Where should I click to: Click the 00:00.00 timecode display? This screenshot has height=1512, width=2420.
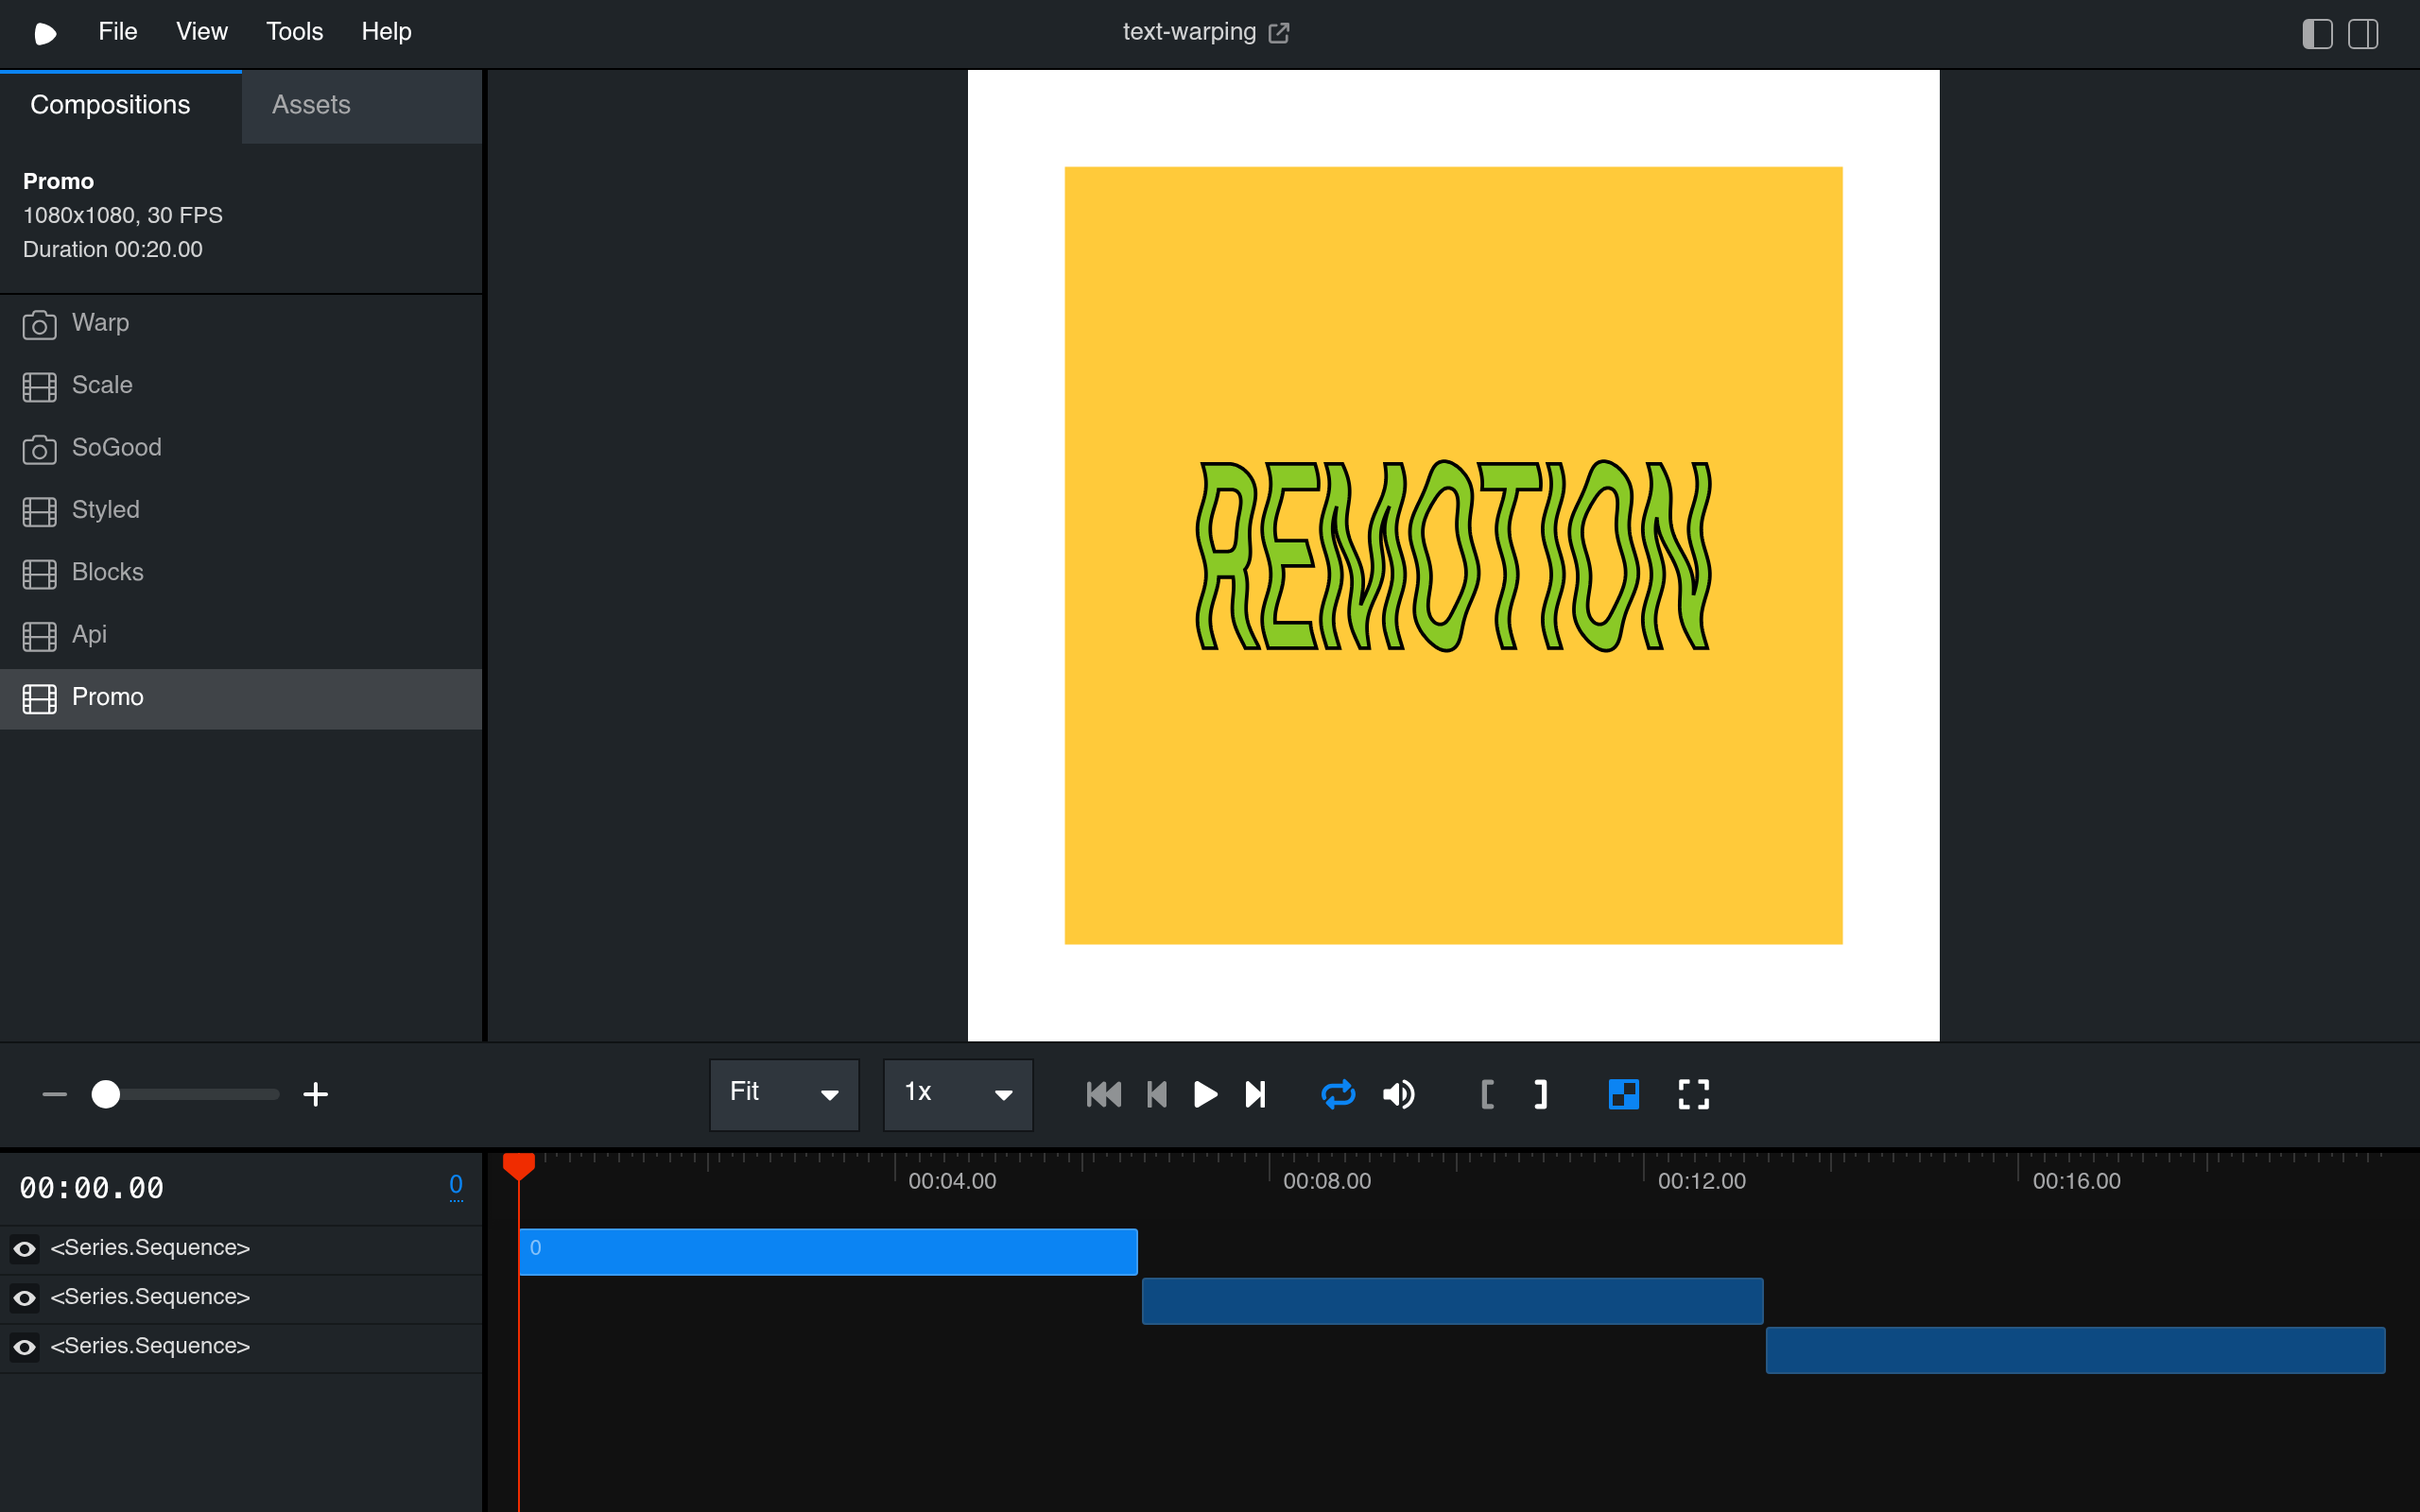pyautogui.click(x=92, y=1189)
